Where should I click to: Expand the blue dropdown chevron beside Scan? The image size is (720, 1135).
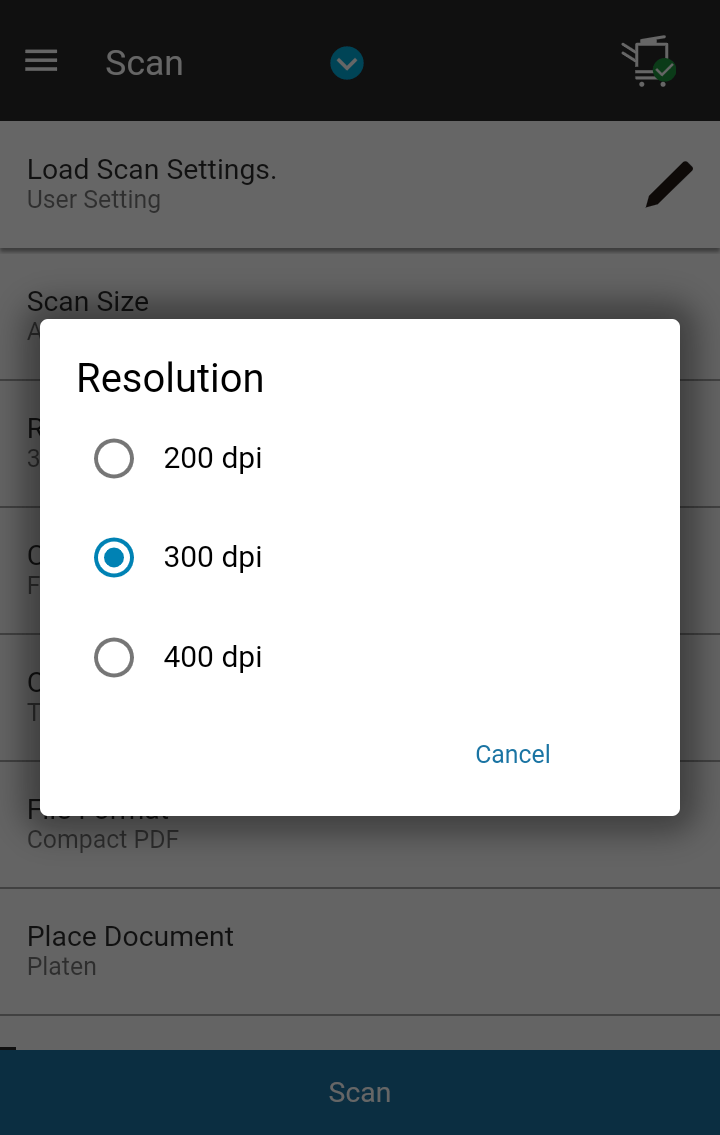click(x=347, y=64)
